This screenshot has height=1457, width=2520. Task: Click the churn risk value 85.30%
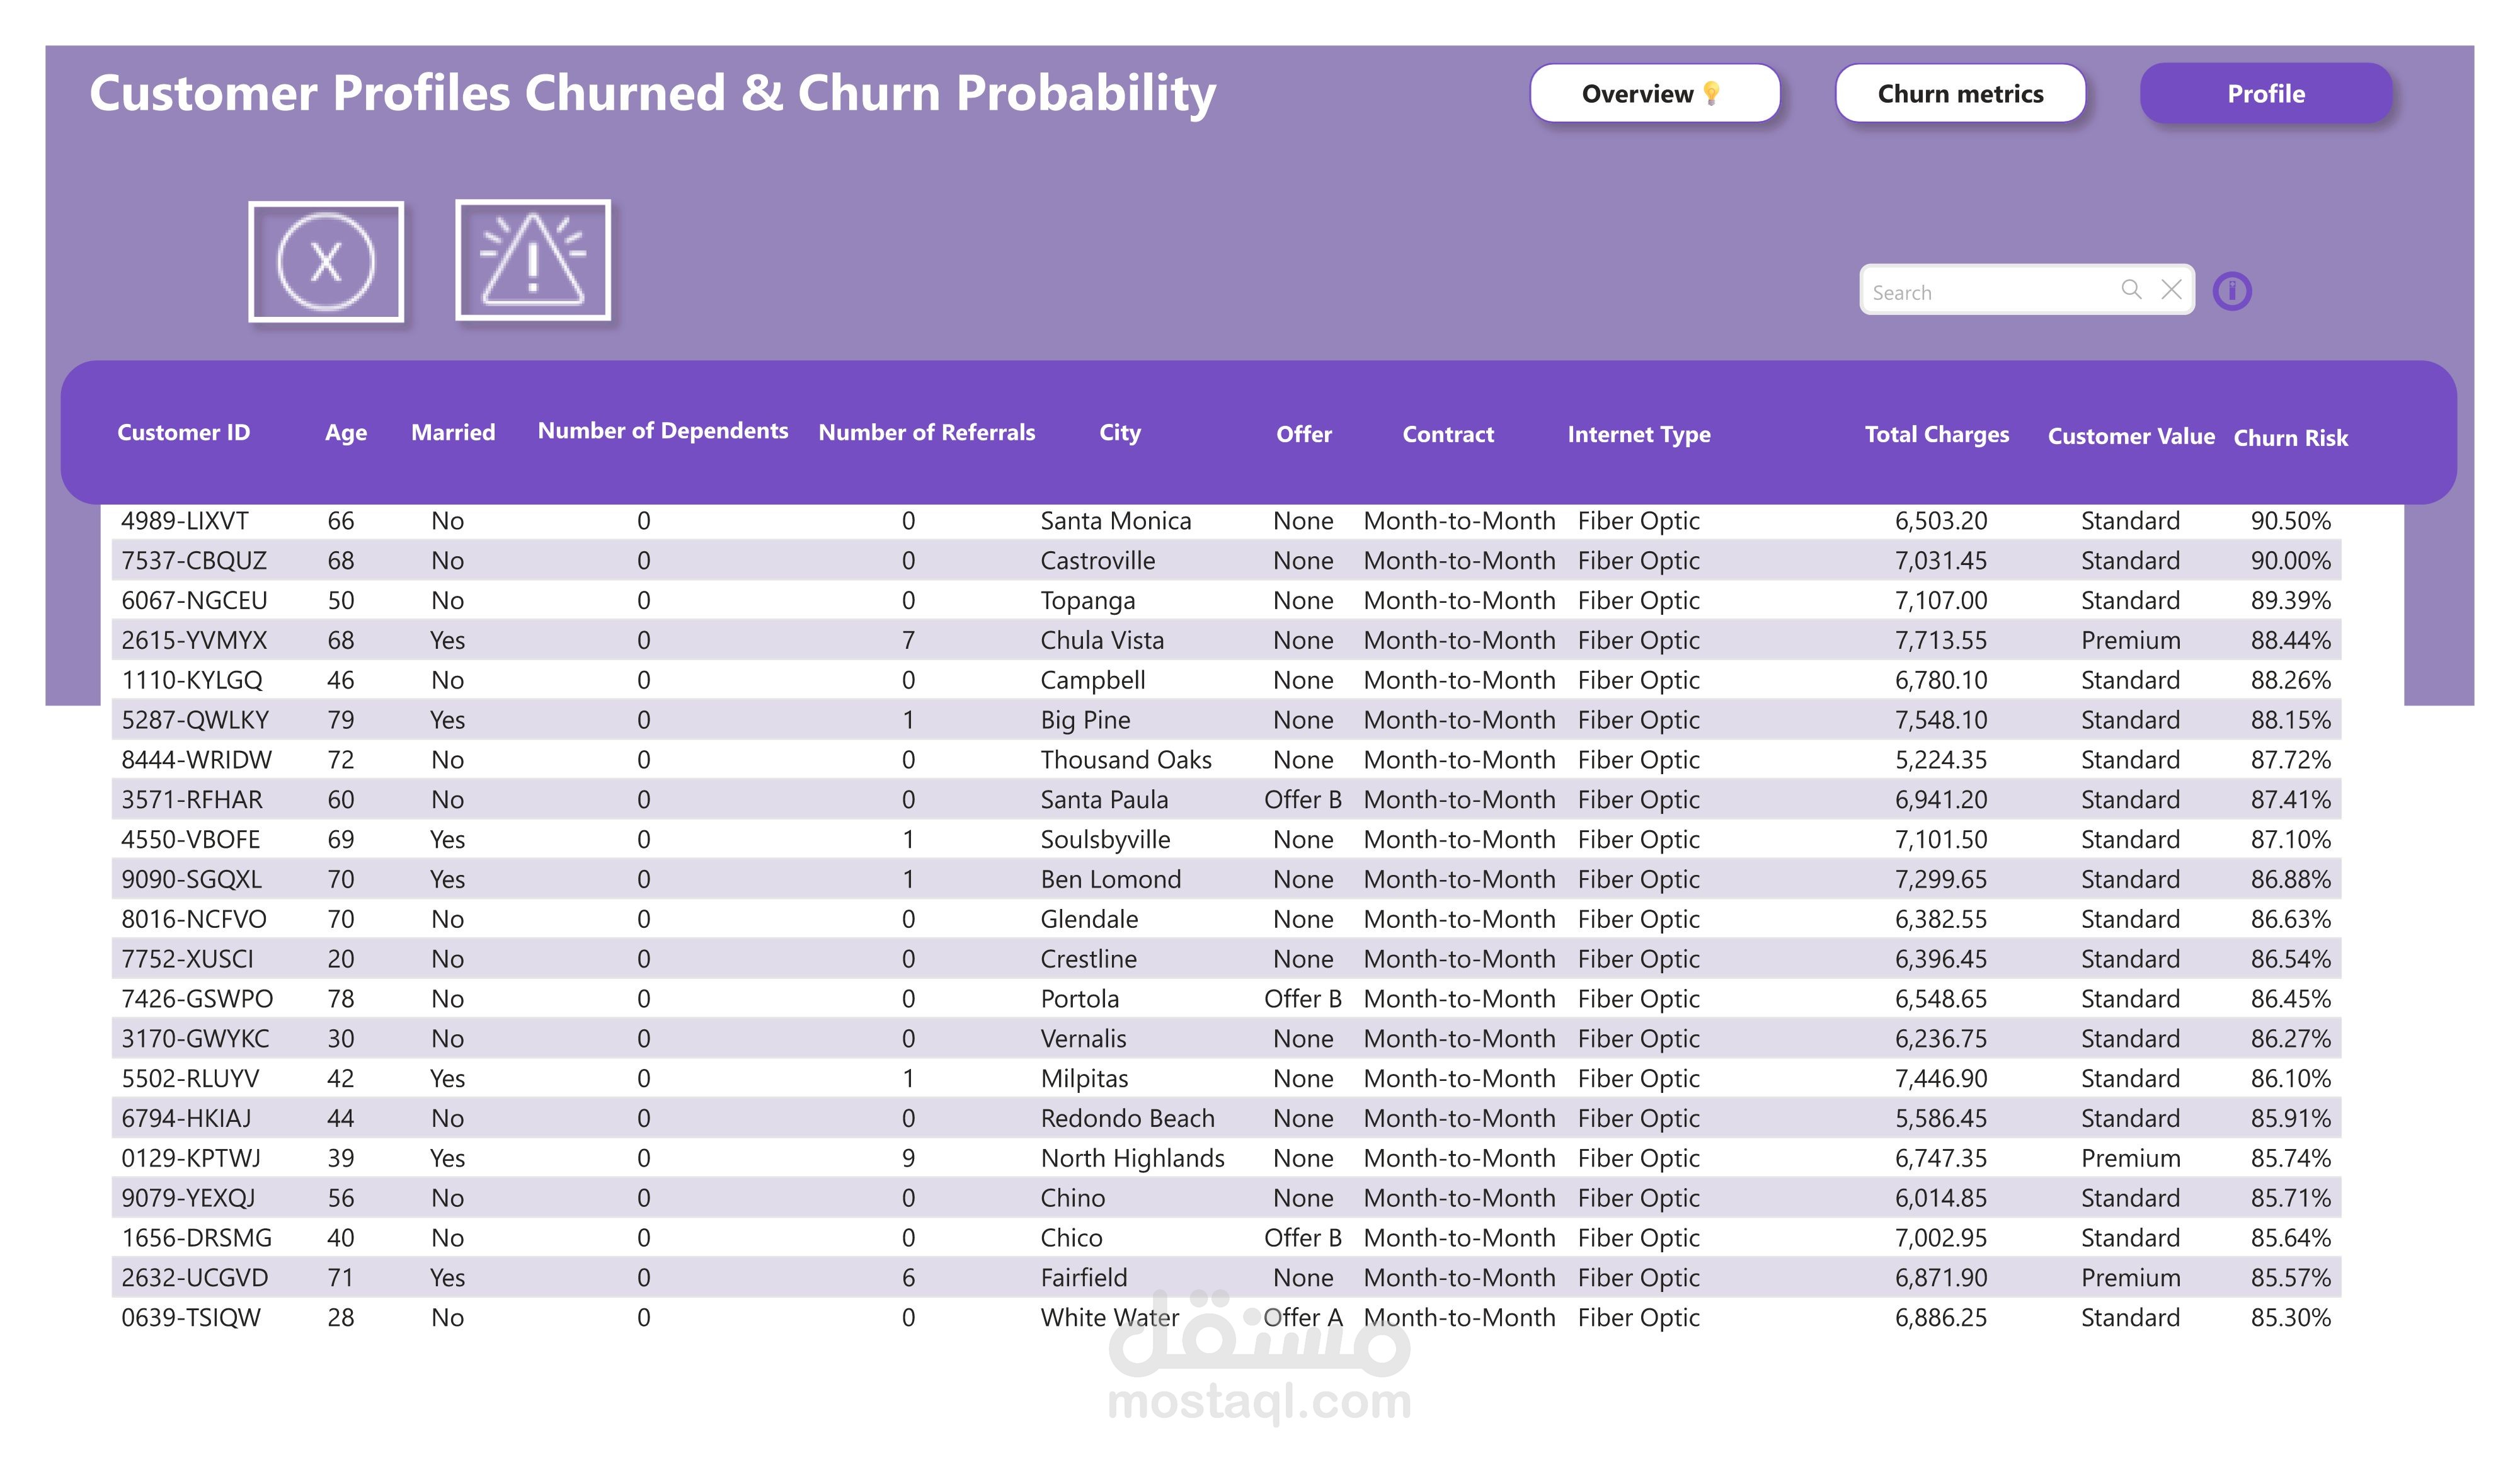coord(2291,1318)
